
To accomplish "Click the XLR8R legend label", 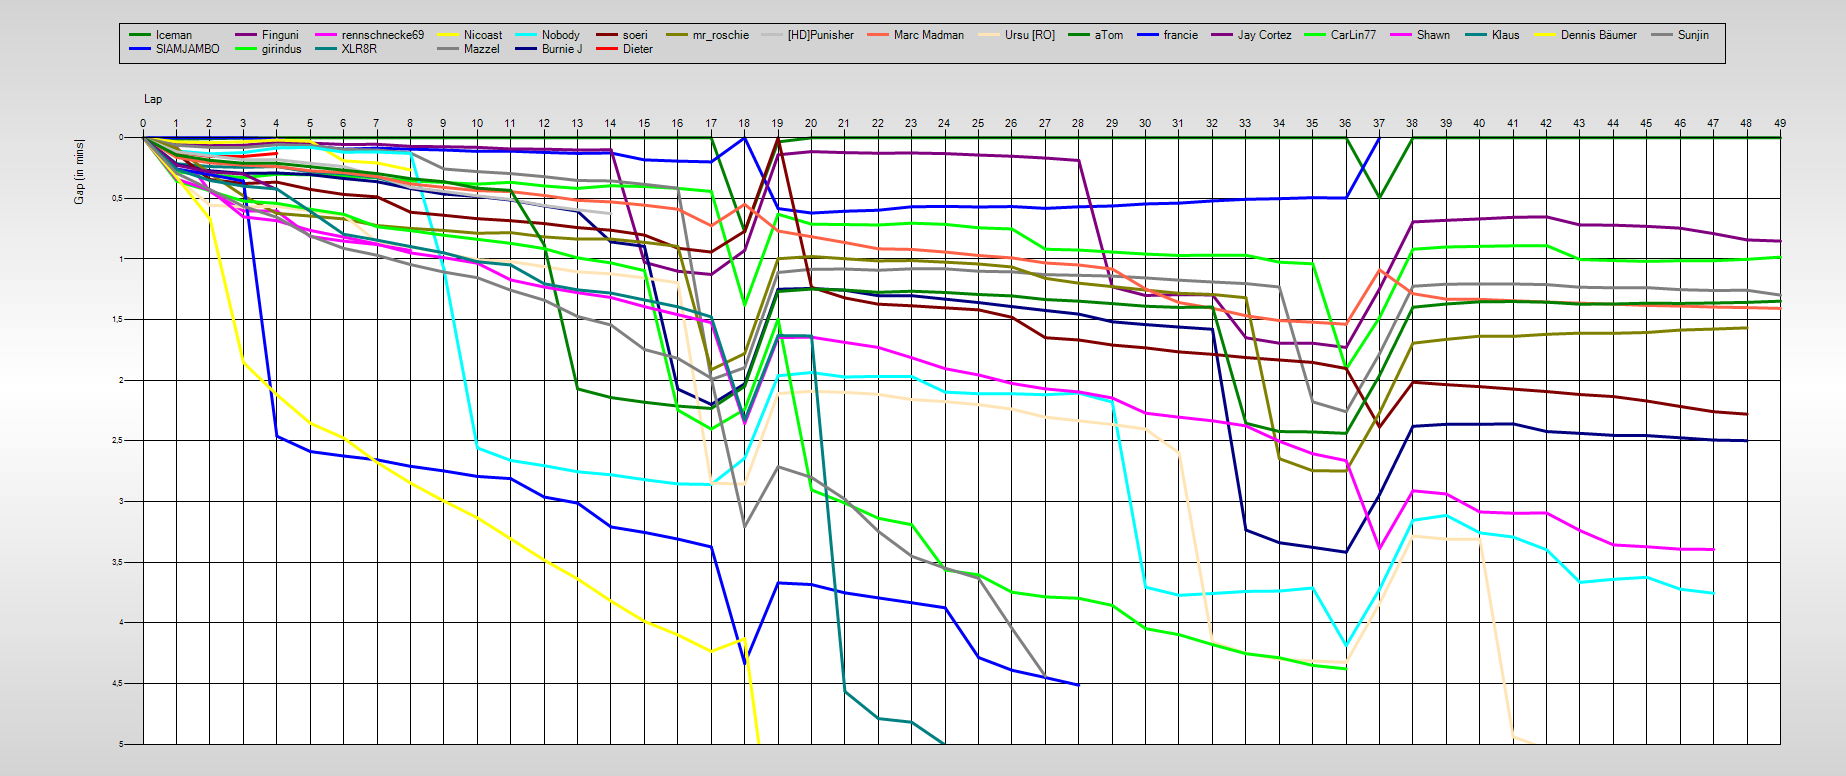I will pos(359,49).
